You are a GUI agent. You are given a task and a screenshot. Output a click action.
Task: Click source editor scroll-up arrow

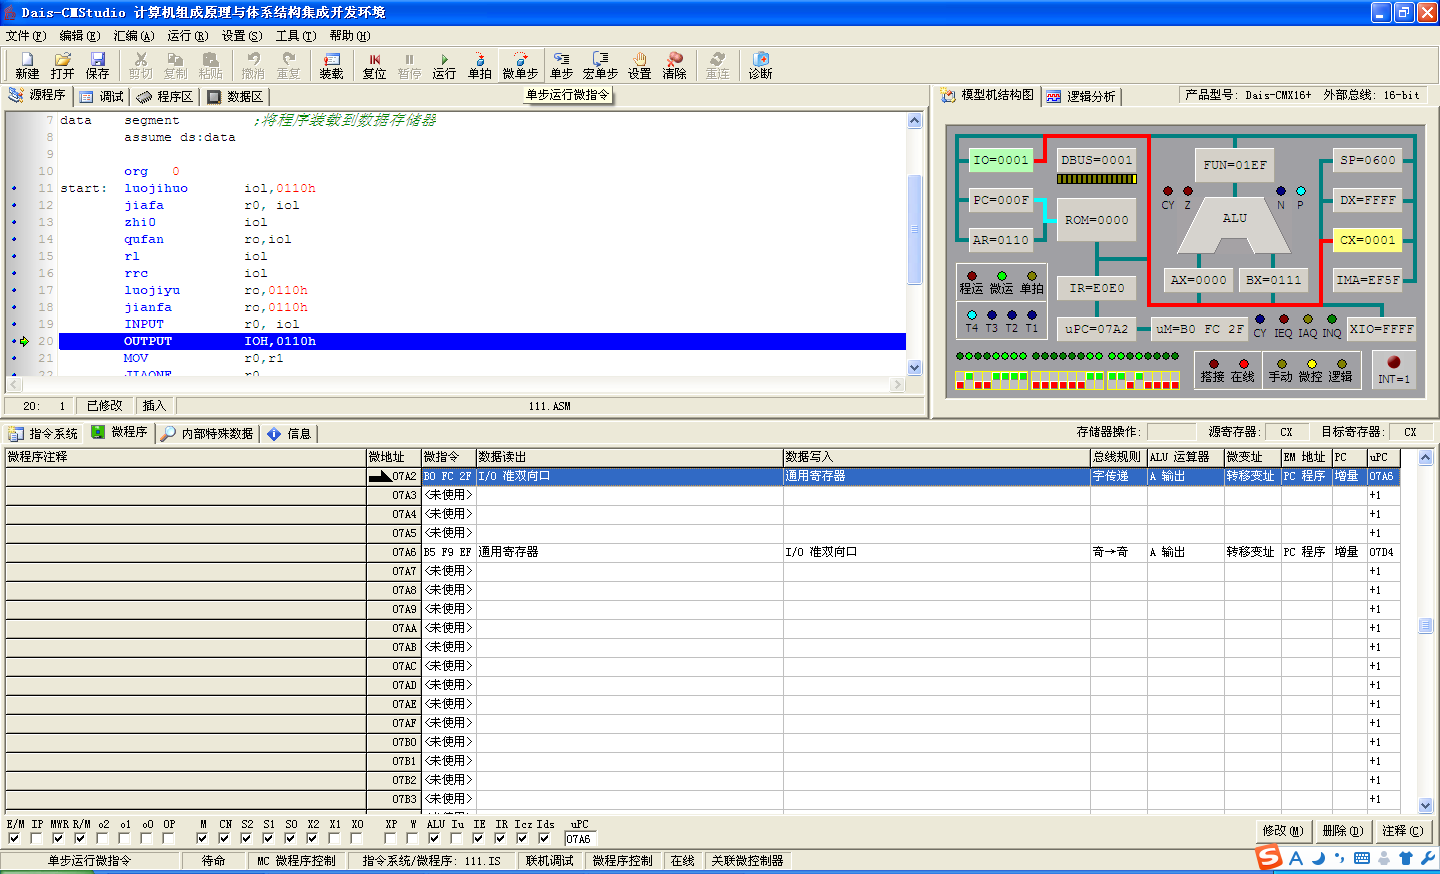coord(914,121)
